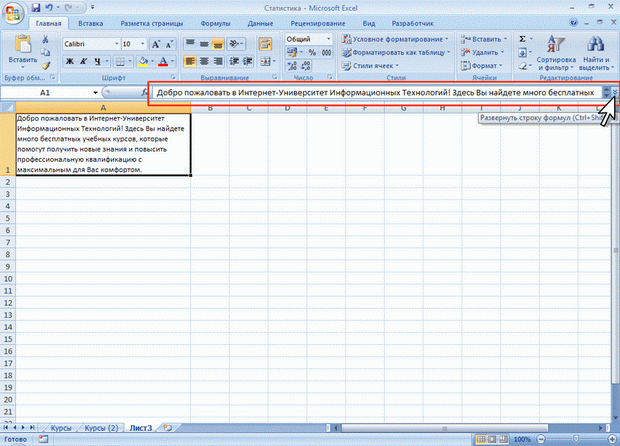Open Форматировать как таблицу gallery
The image size is (620, 446).
(x=396, y=52)
